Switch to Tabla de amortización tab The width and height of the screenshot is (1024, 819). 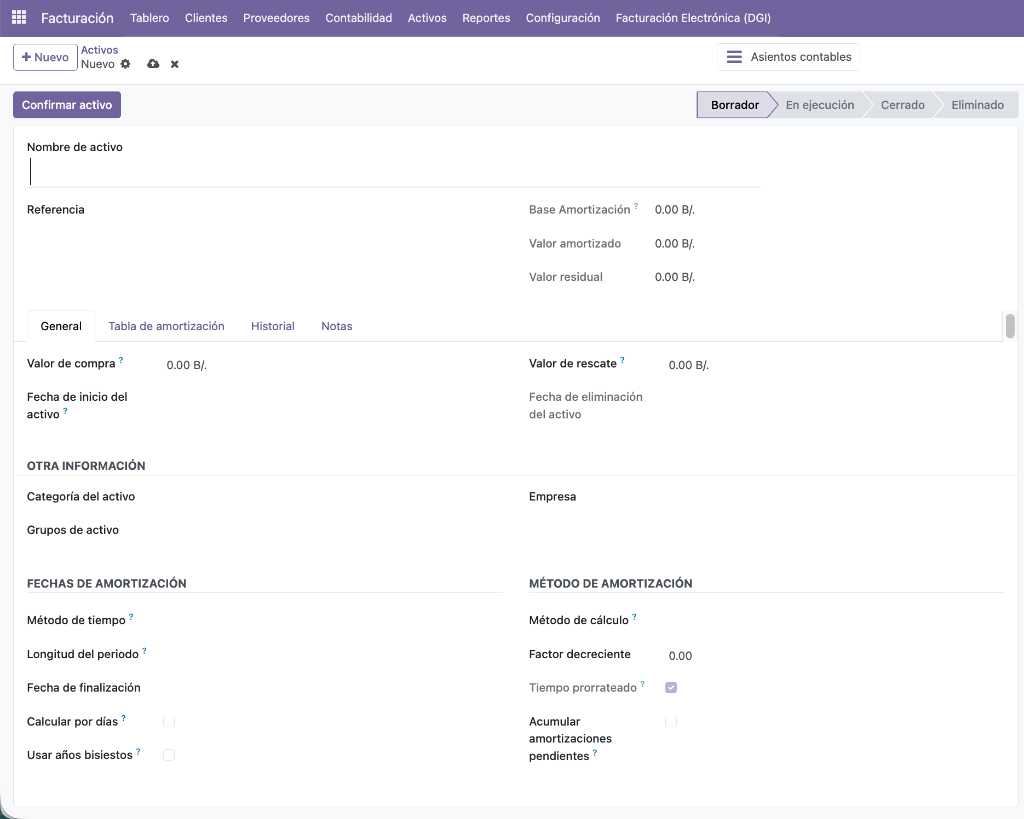pyautogui.click(x=167, y=326)
